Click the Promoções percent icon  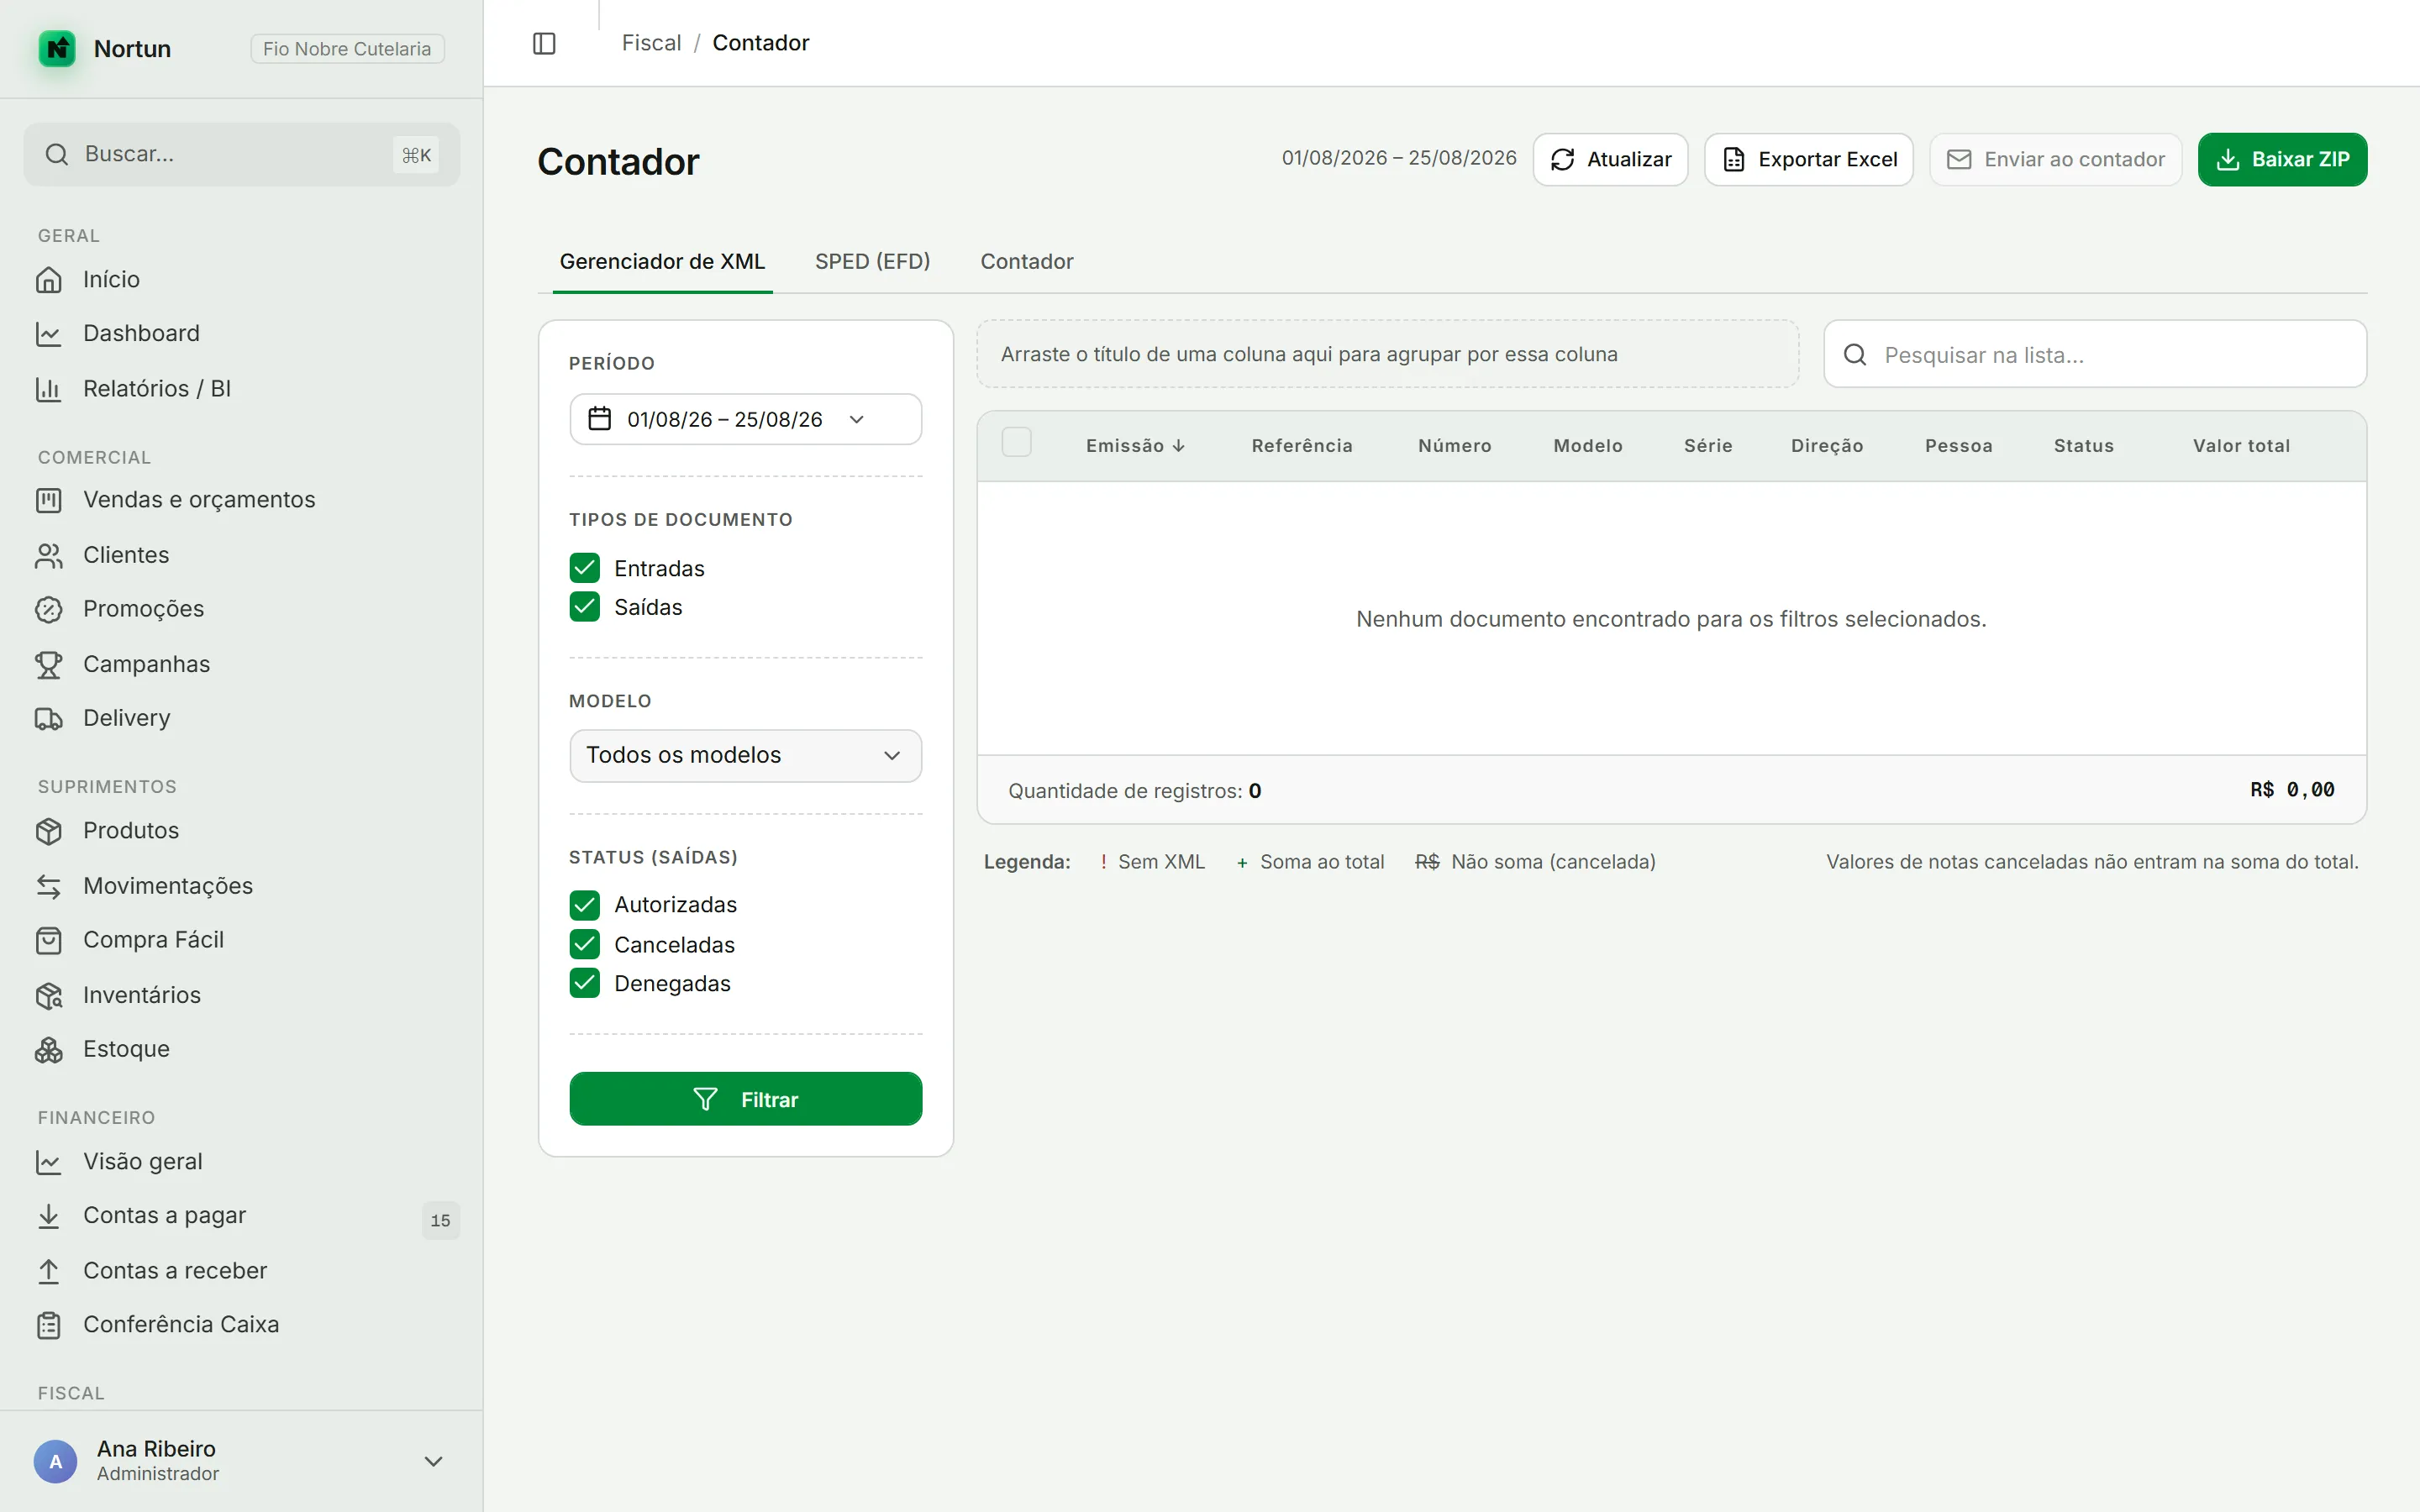(x=49, y=609)
